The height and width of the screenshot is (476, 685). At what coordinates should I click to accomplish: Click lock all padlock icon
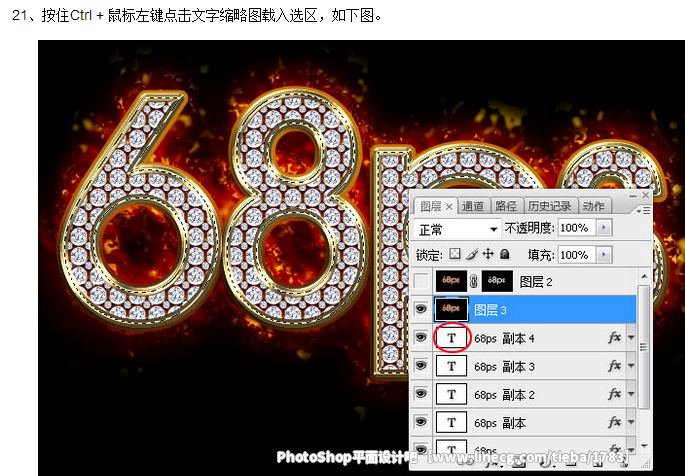[504, 255]
